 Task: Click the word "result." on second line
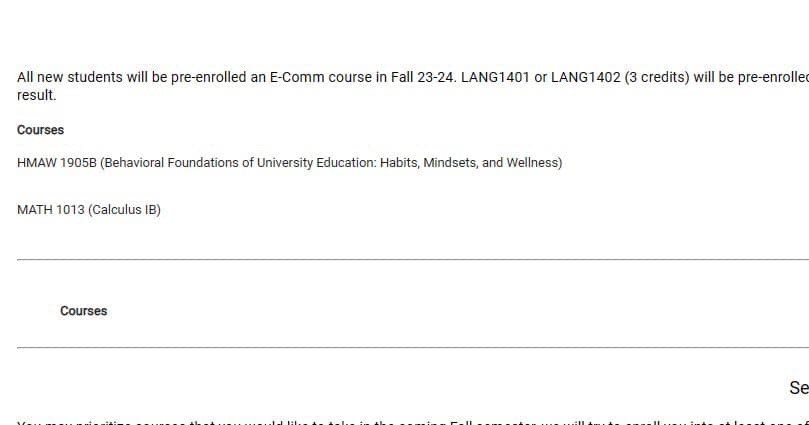point(37,95)
